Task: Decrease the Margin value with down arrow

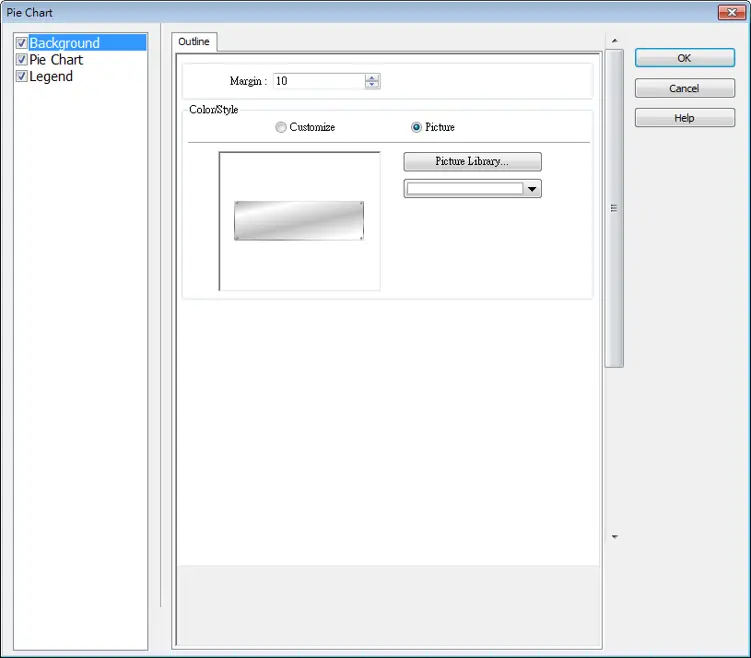Action: pos(372,85)
